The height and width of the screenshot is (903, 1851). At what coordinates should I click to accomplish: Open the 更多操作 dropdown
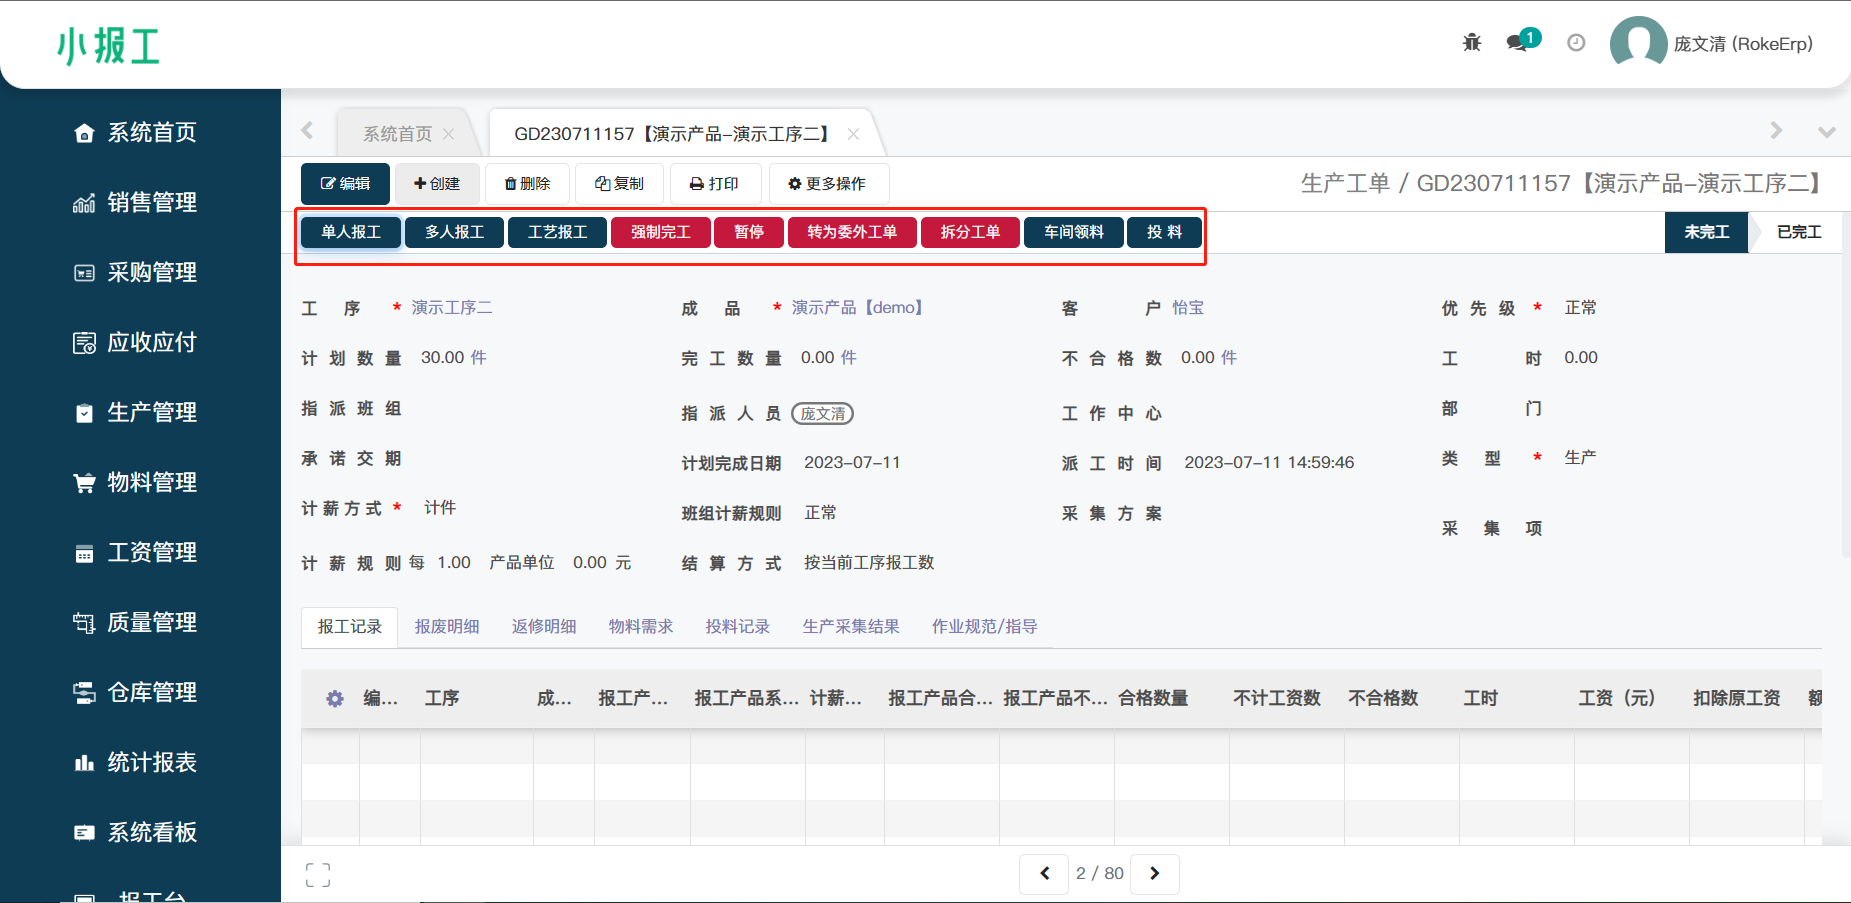coord(827,184)
